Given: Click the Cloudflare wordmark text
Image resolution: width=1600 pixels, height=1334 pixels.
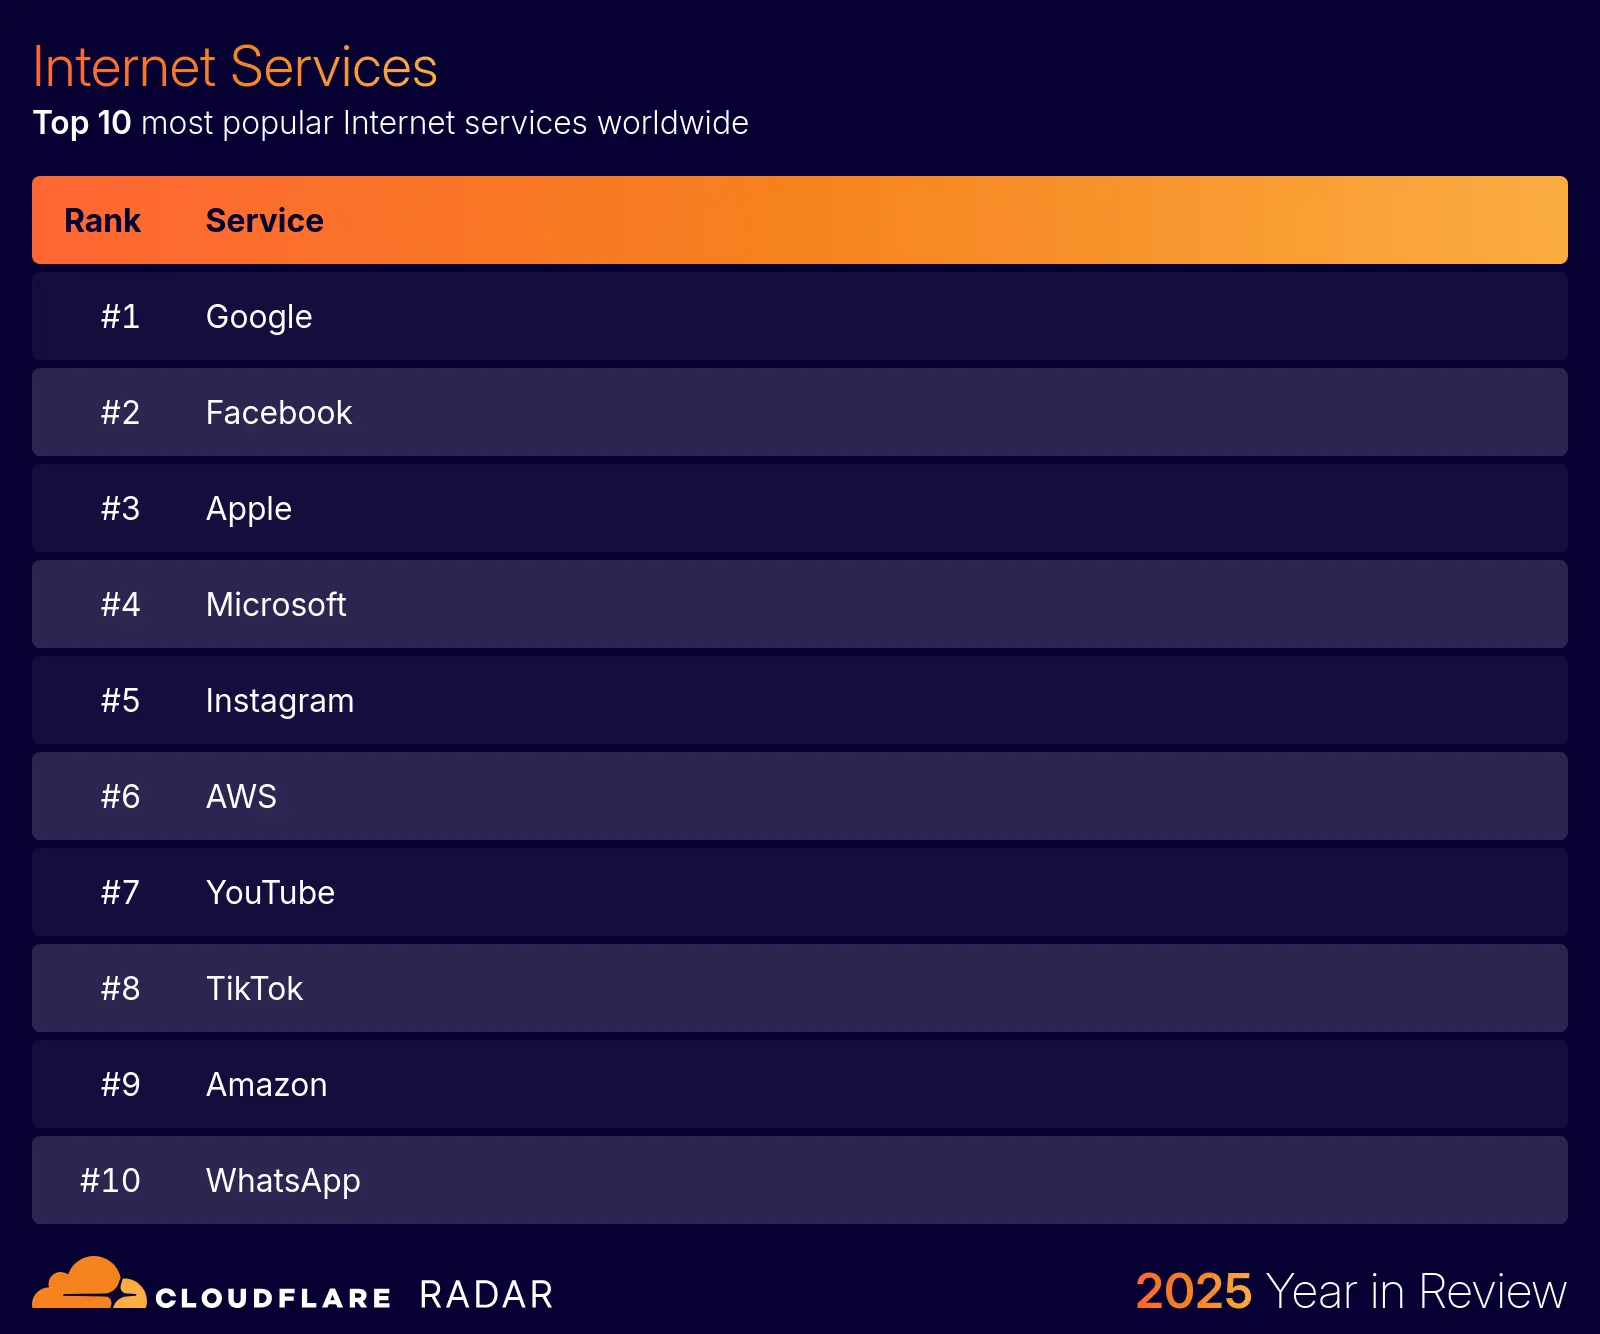Looking at the screenshot, I should coord(273,1298).
